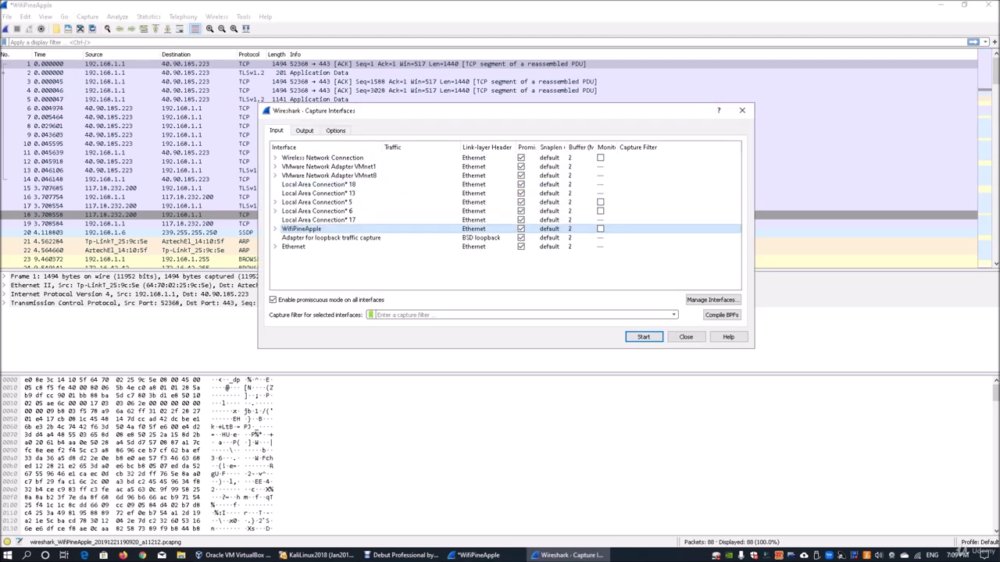Click the dialog question mark help icon
Viewport: 1000px width, 562px height.
tap(719, 110)
